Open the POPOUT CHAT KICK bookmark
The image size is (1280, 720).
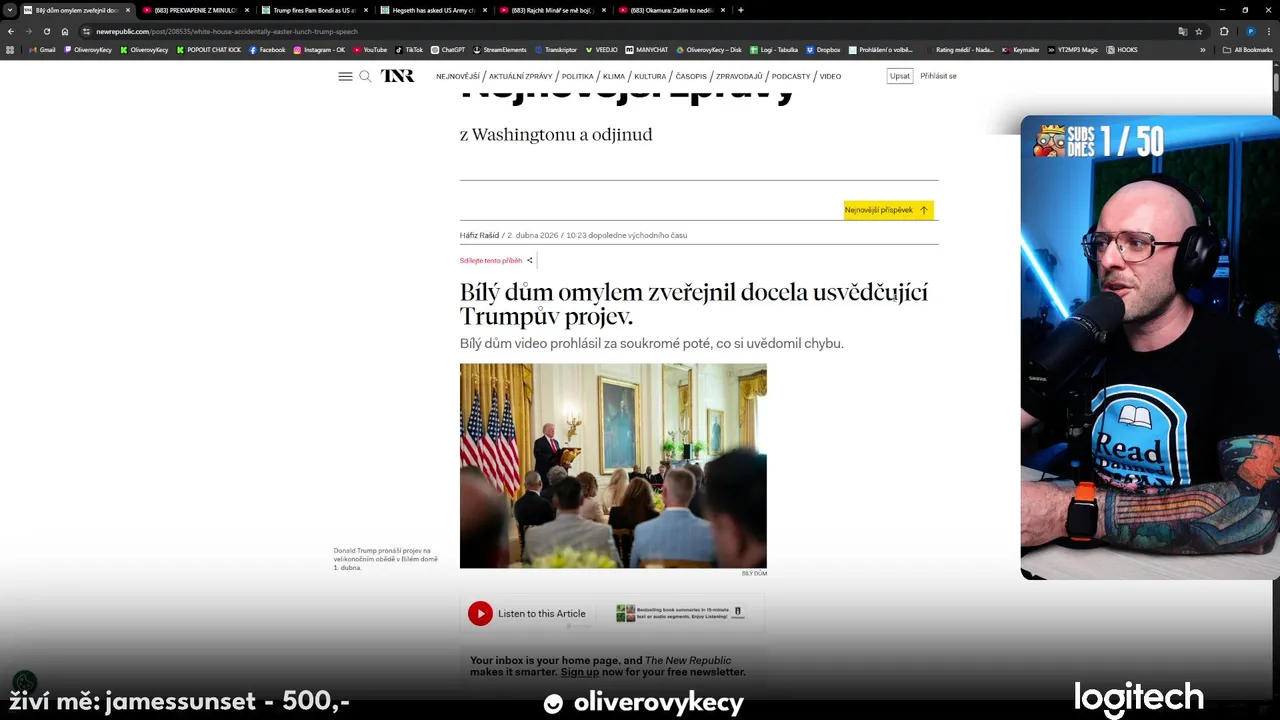[208, 49]
